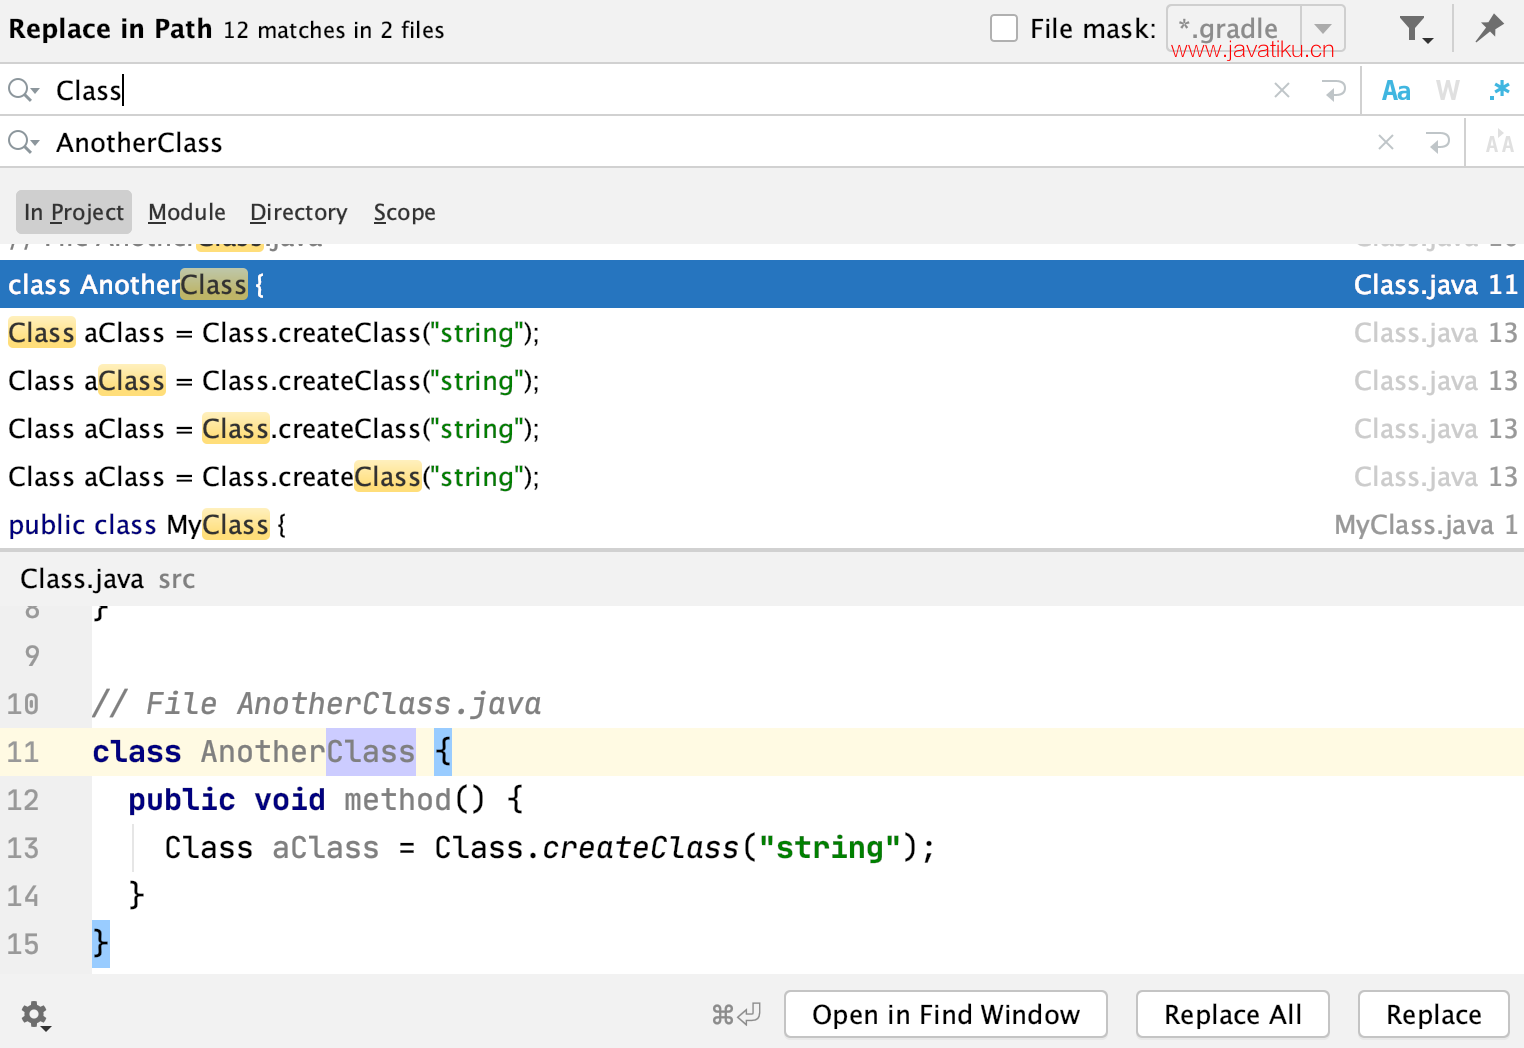Insert new line in replace field

1438,143
